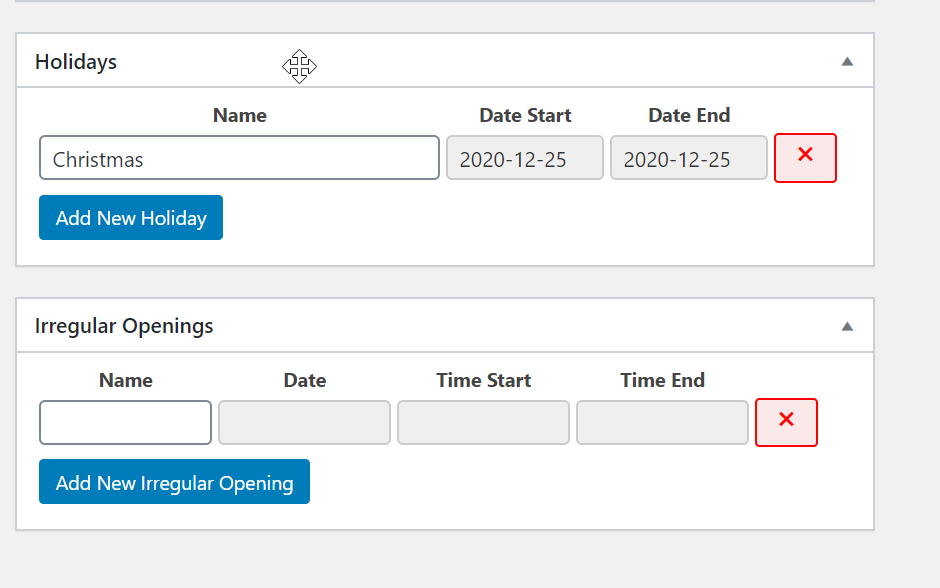Viewport: 940px width, 588px height.
Task: Focus the Christmas holiday name field
Action: tap(239, 158)
